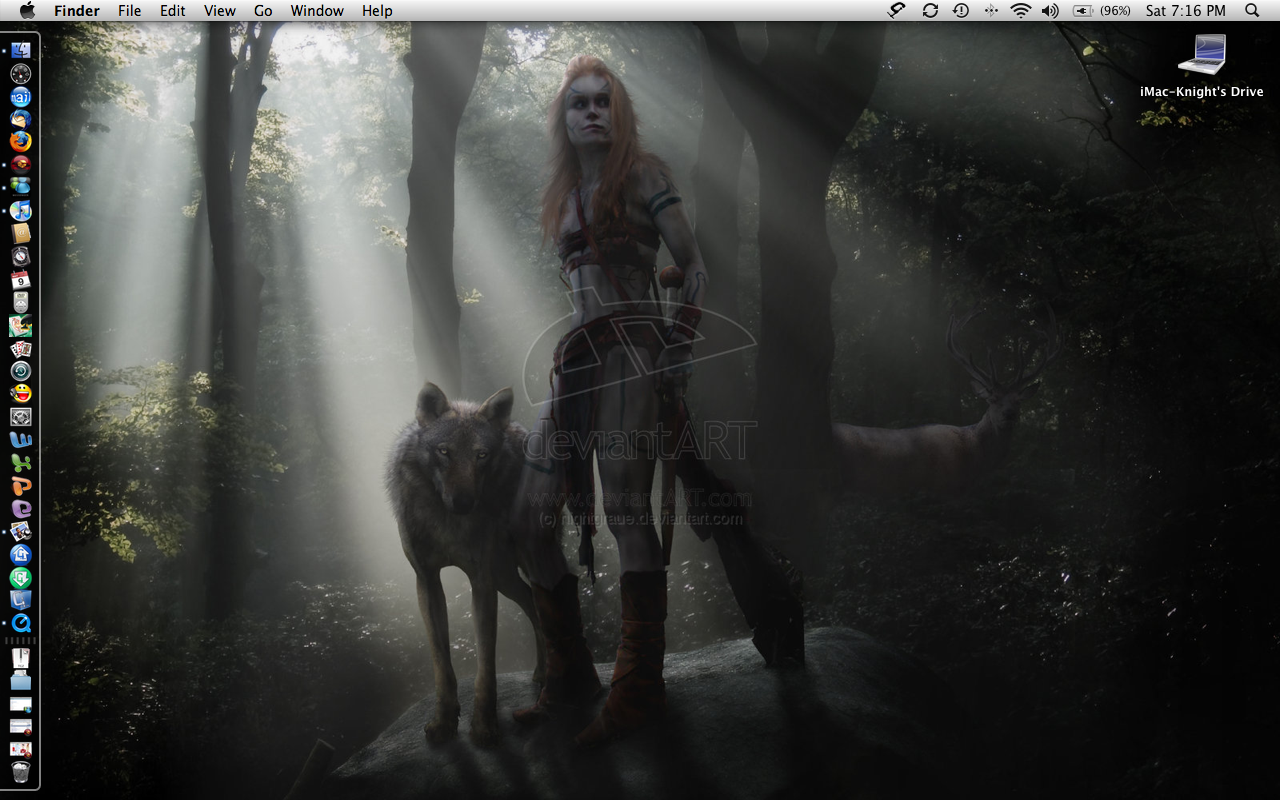Launch the solitaire card game in dock
The width and height of the screenshot is (1280, 800).
[21, 326]
